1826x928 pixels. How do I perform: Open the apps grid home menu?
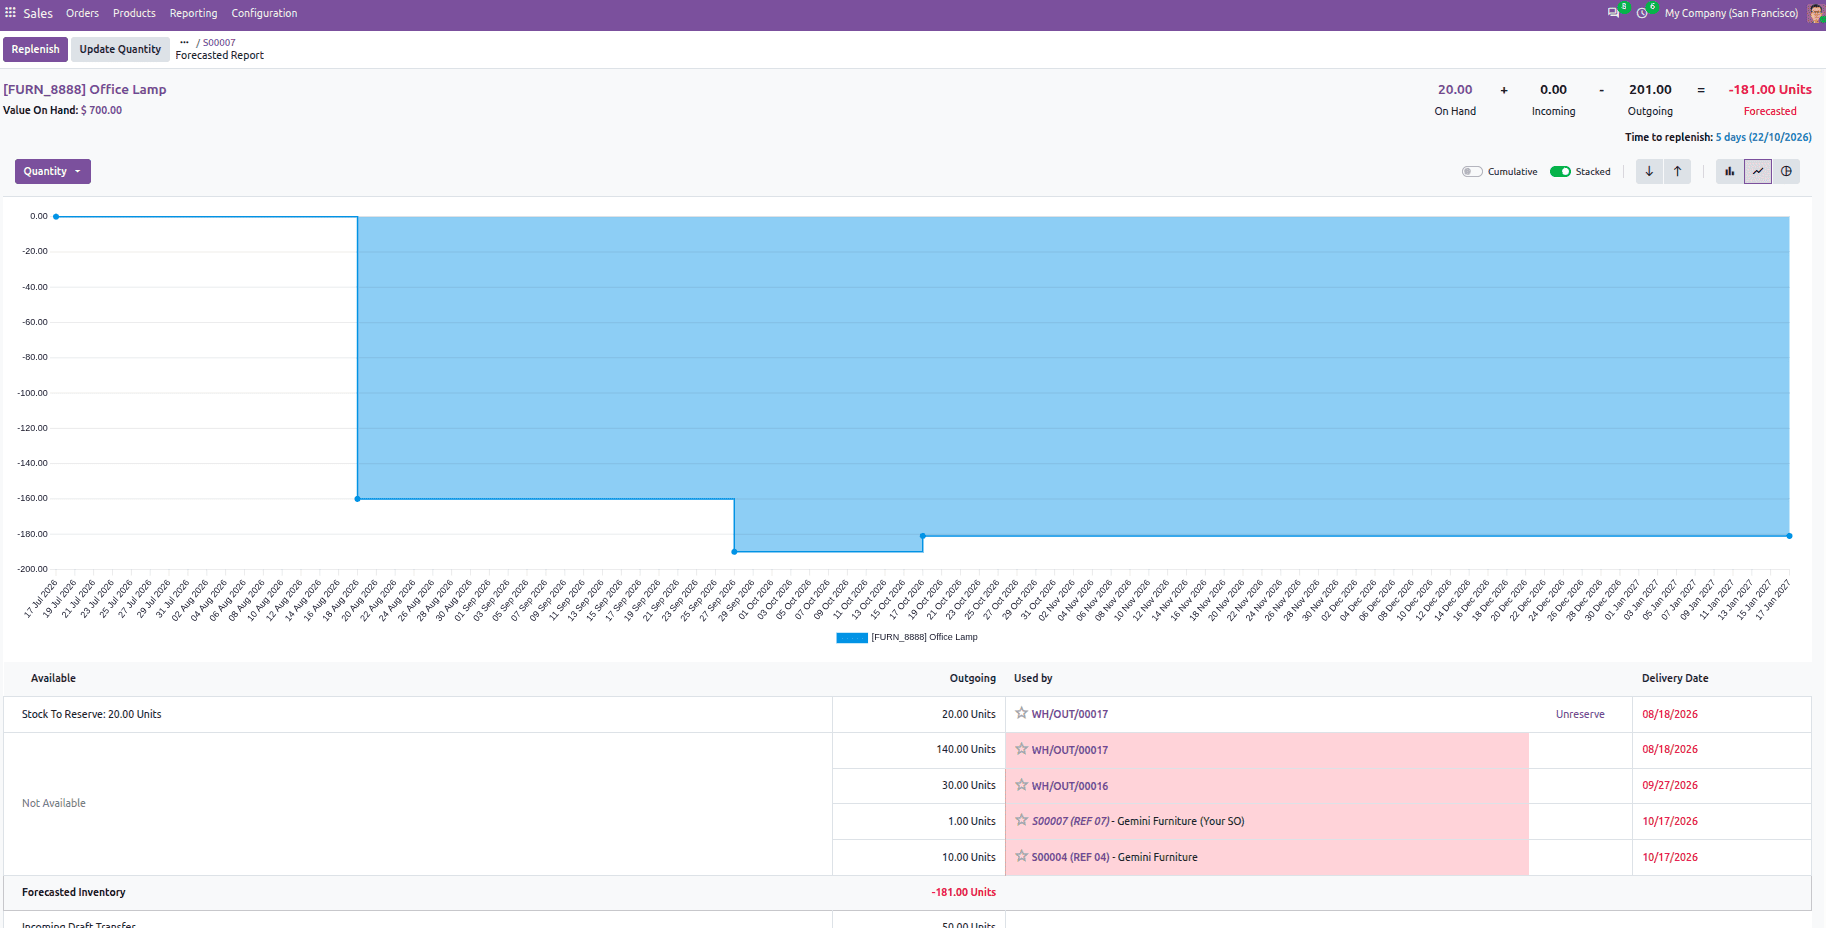click(x=11, y=13)
